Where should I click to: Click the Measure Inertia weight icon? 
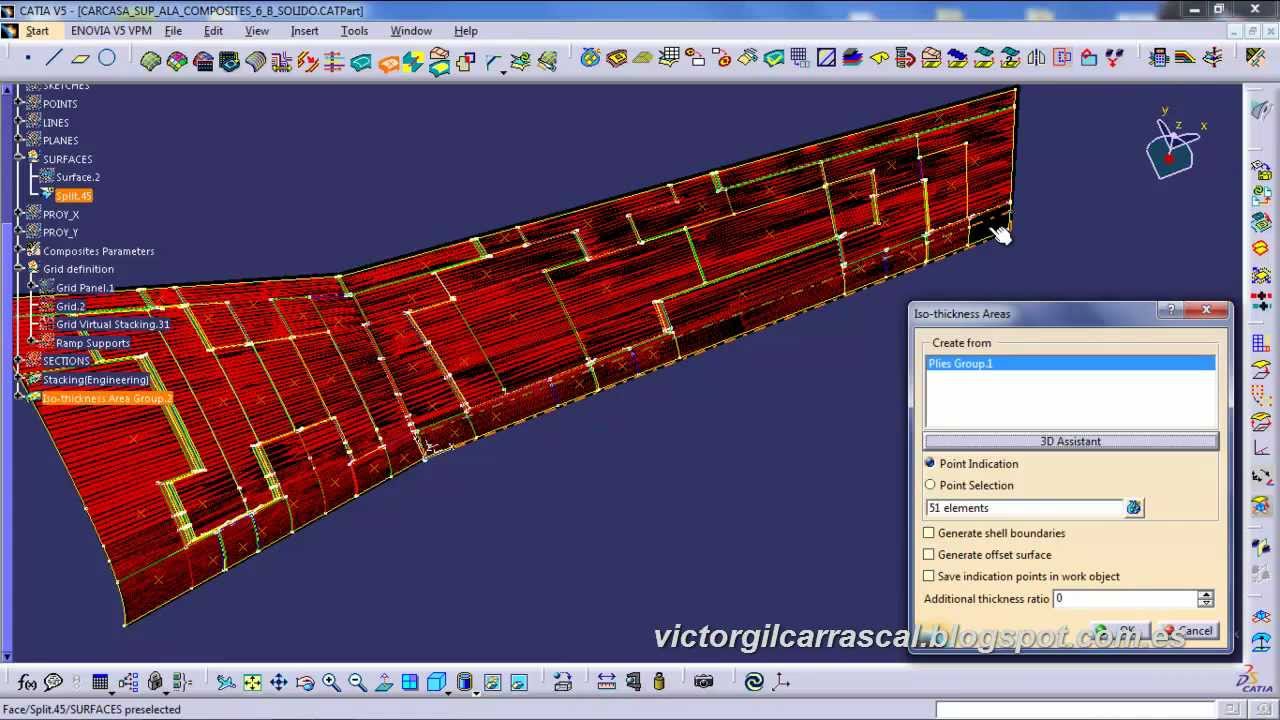(x=659, y=682)
